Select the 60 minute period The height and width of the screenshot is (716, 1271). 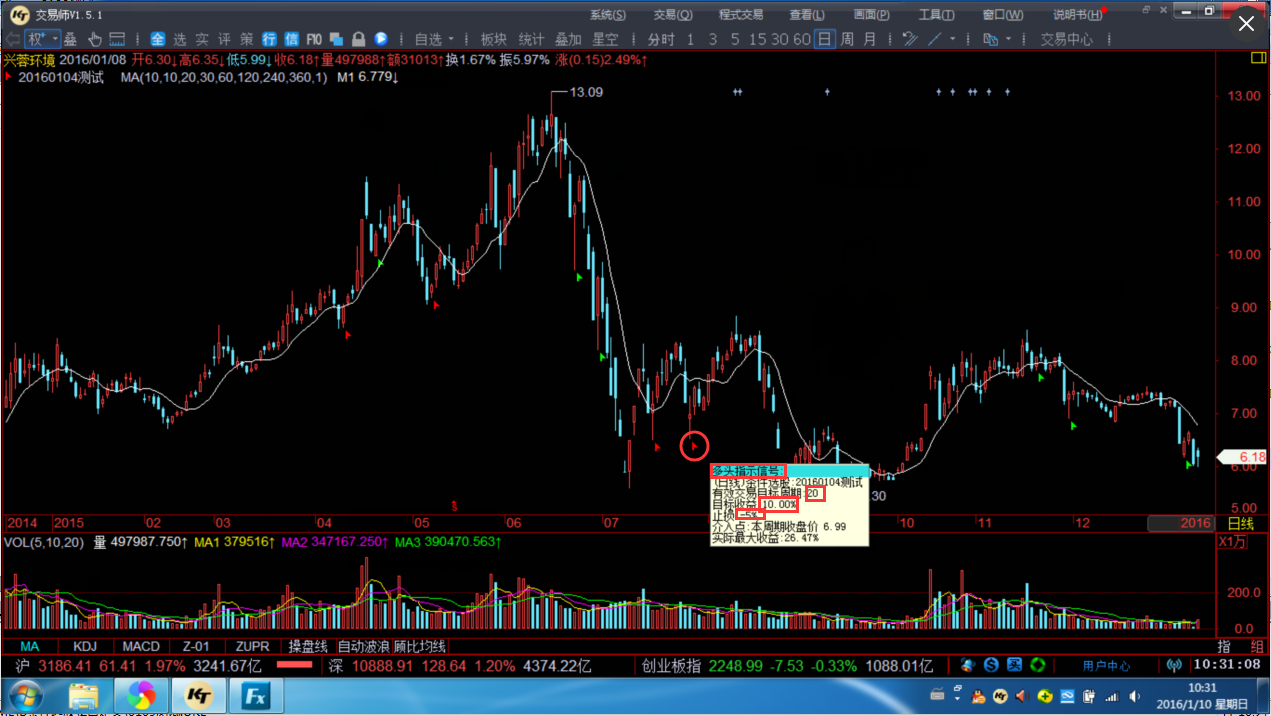point(801,39)
